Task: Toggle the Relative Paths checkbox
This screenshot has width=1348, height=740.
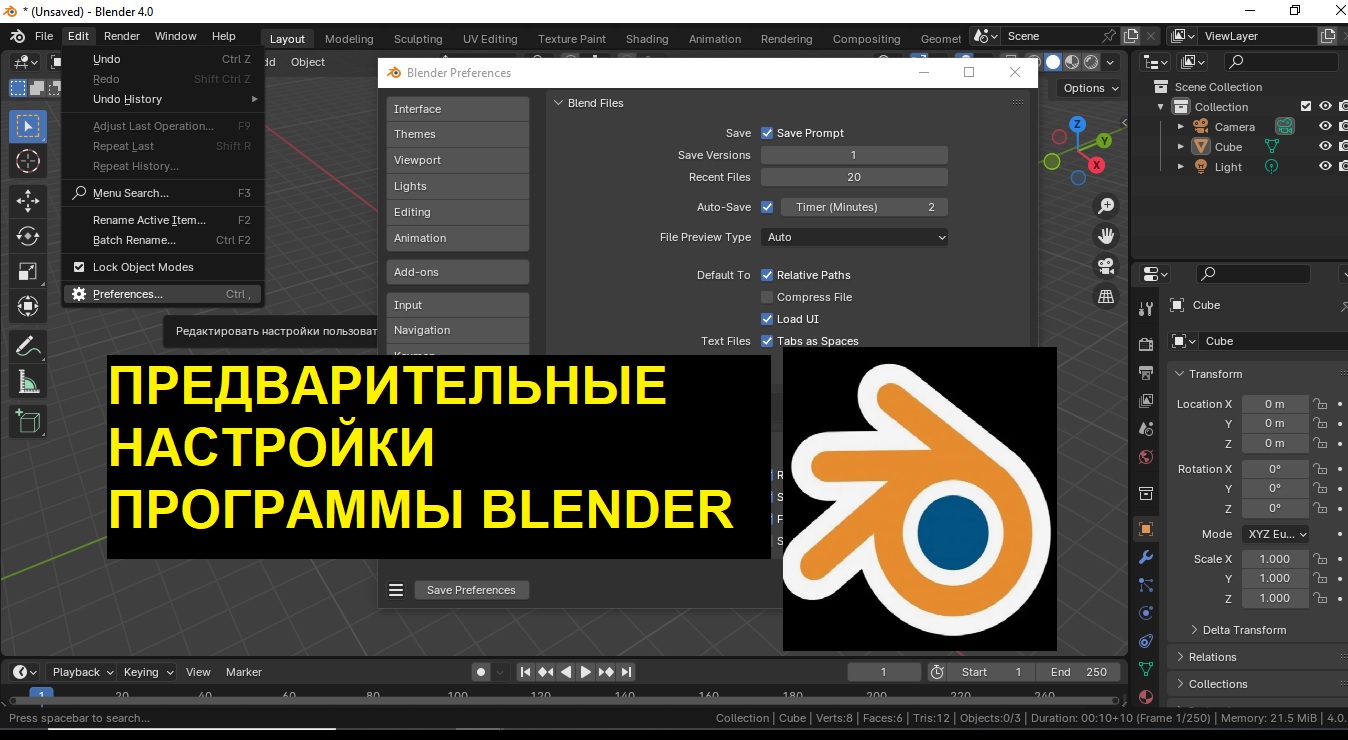Action: [767, 275]
